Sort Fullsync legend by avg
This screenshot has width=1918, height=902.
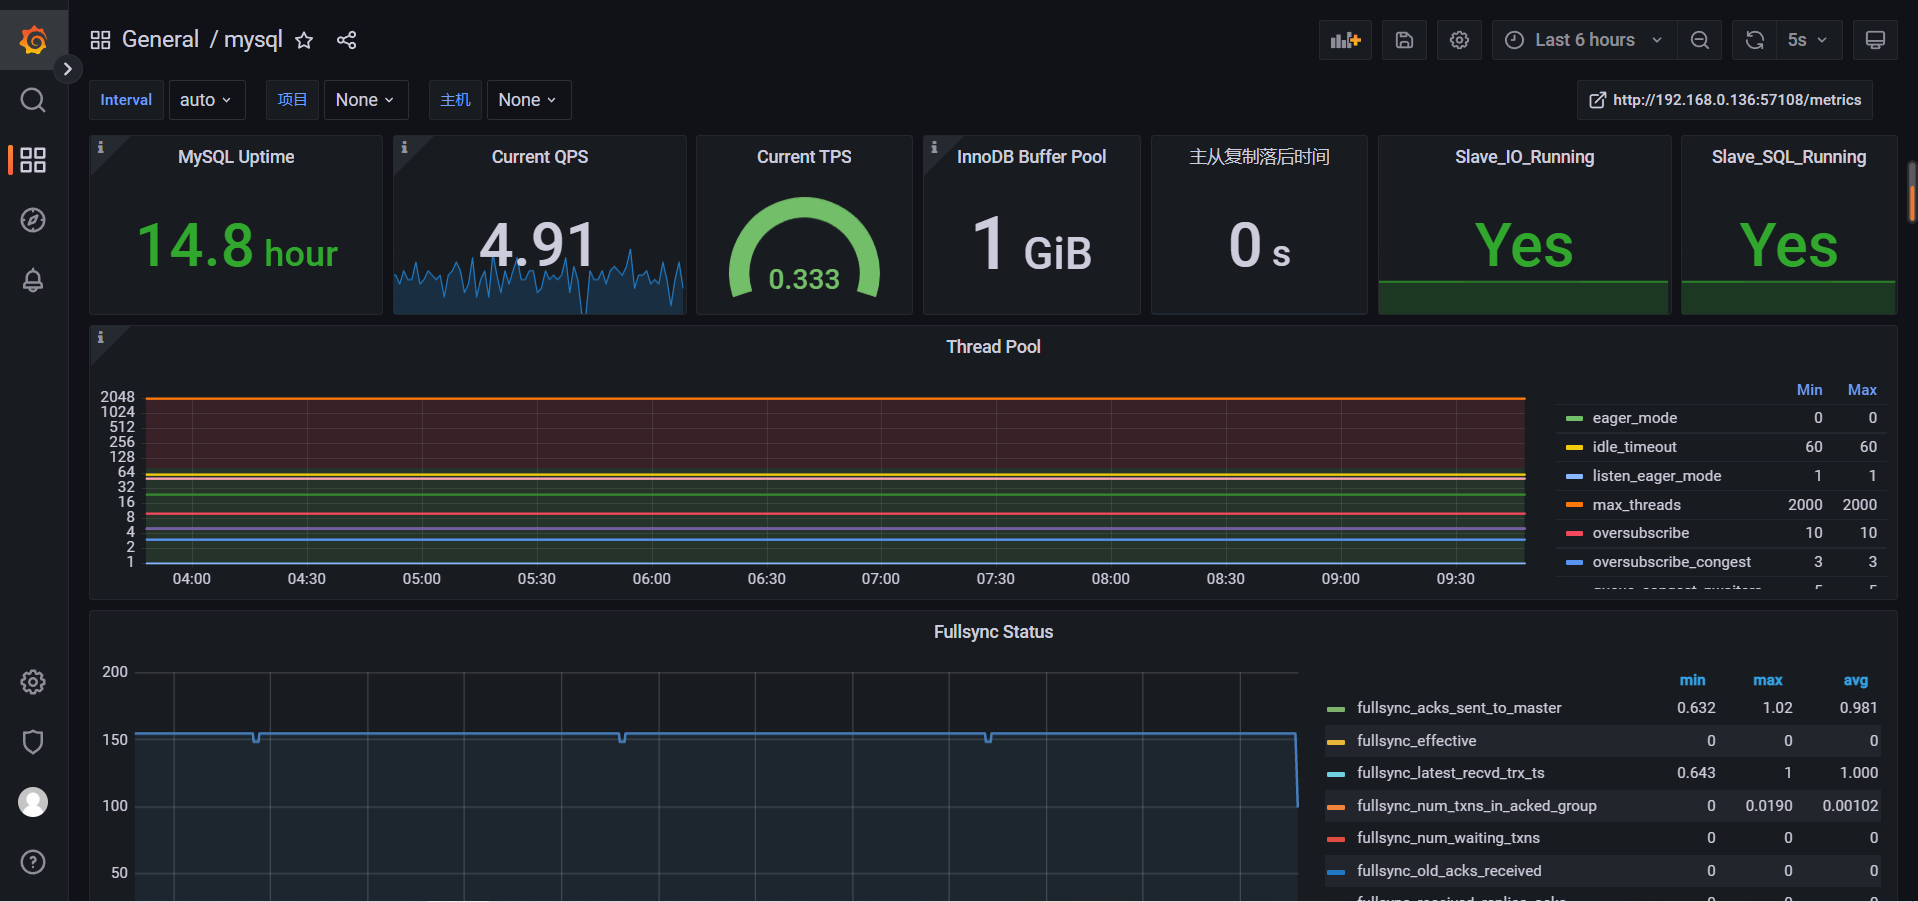(x=1856, y=680)
